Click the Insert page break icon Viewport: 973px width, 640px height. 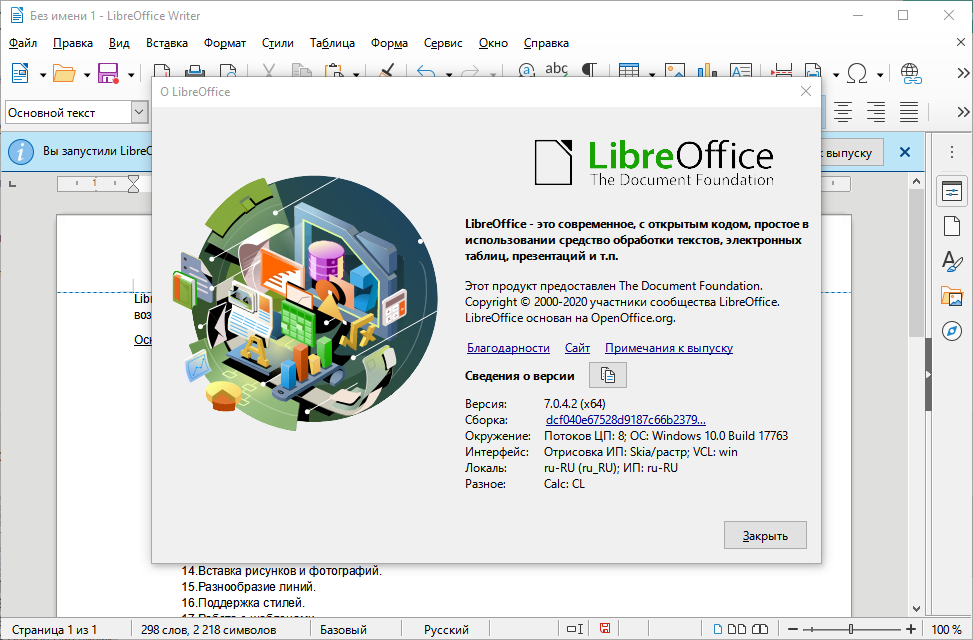(x=781, y=70)
